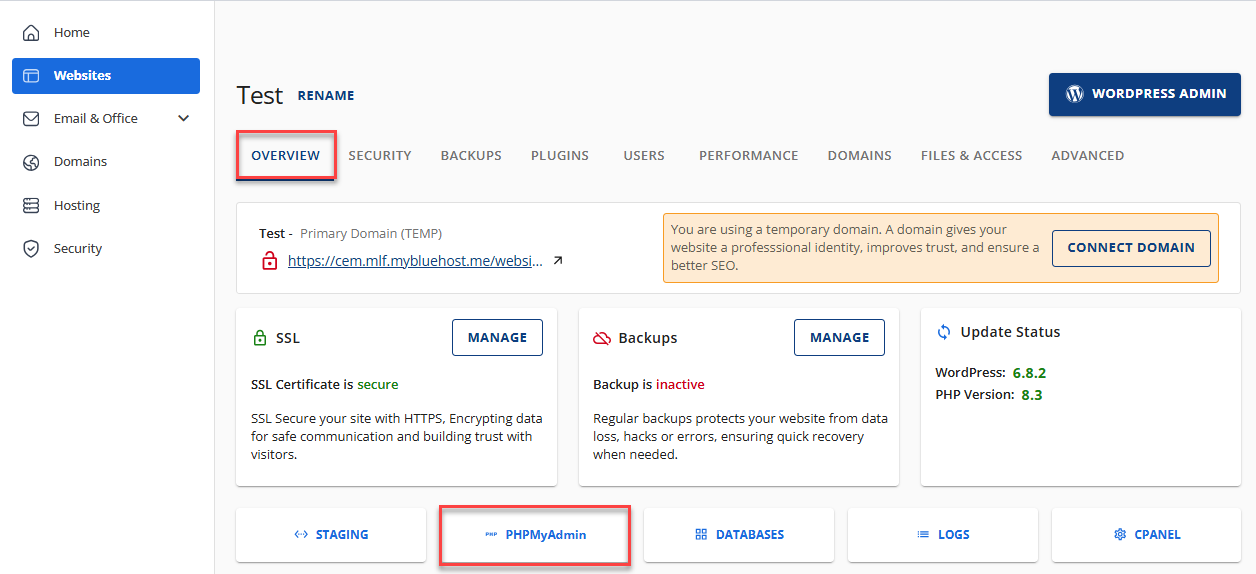Expand the Email & Office submenu chevron
Image resolution: width=1256 pixels, height=574 pixels.
tap(183, 119)
